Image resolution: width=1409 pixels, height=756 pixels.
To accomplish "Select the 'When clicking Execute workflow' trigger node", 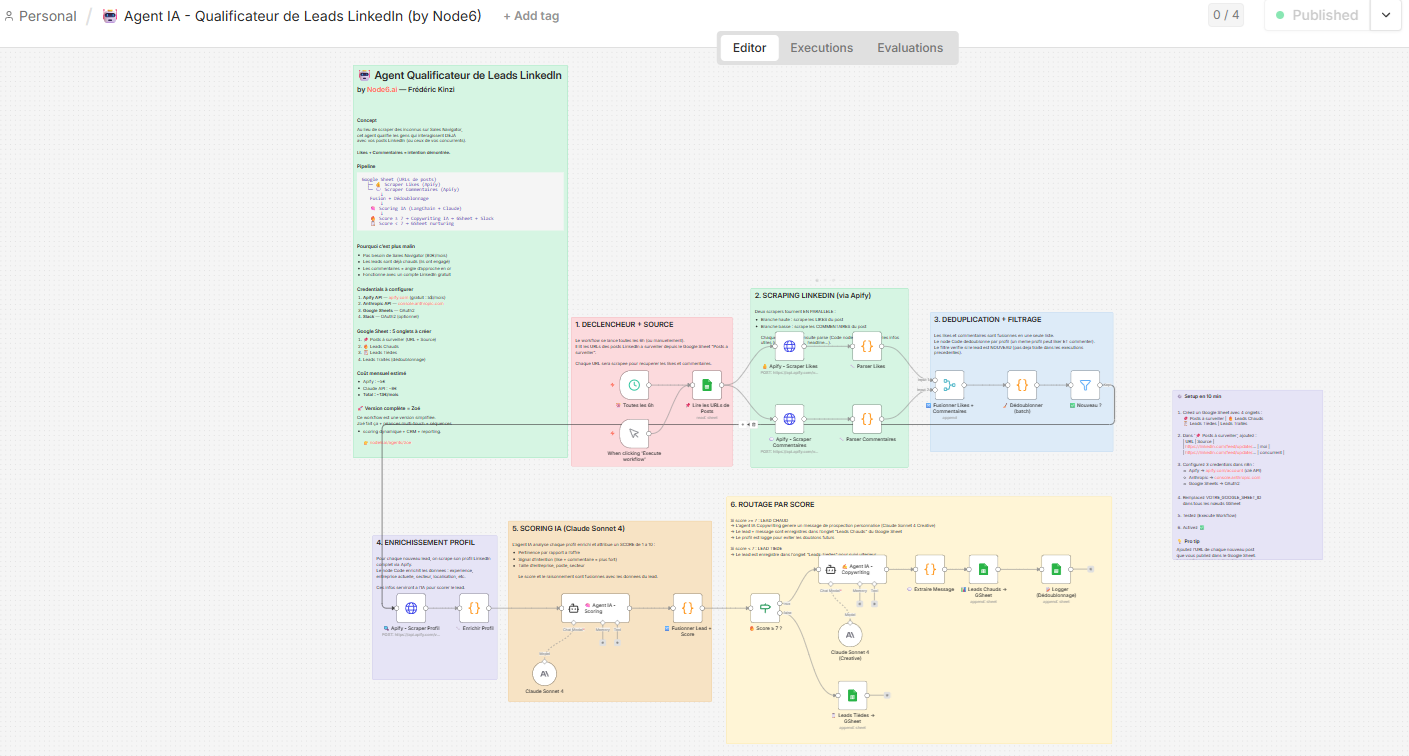I will click(635, 433).
